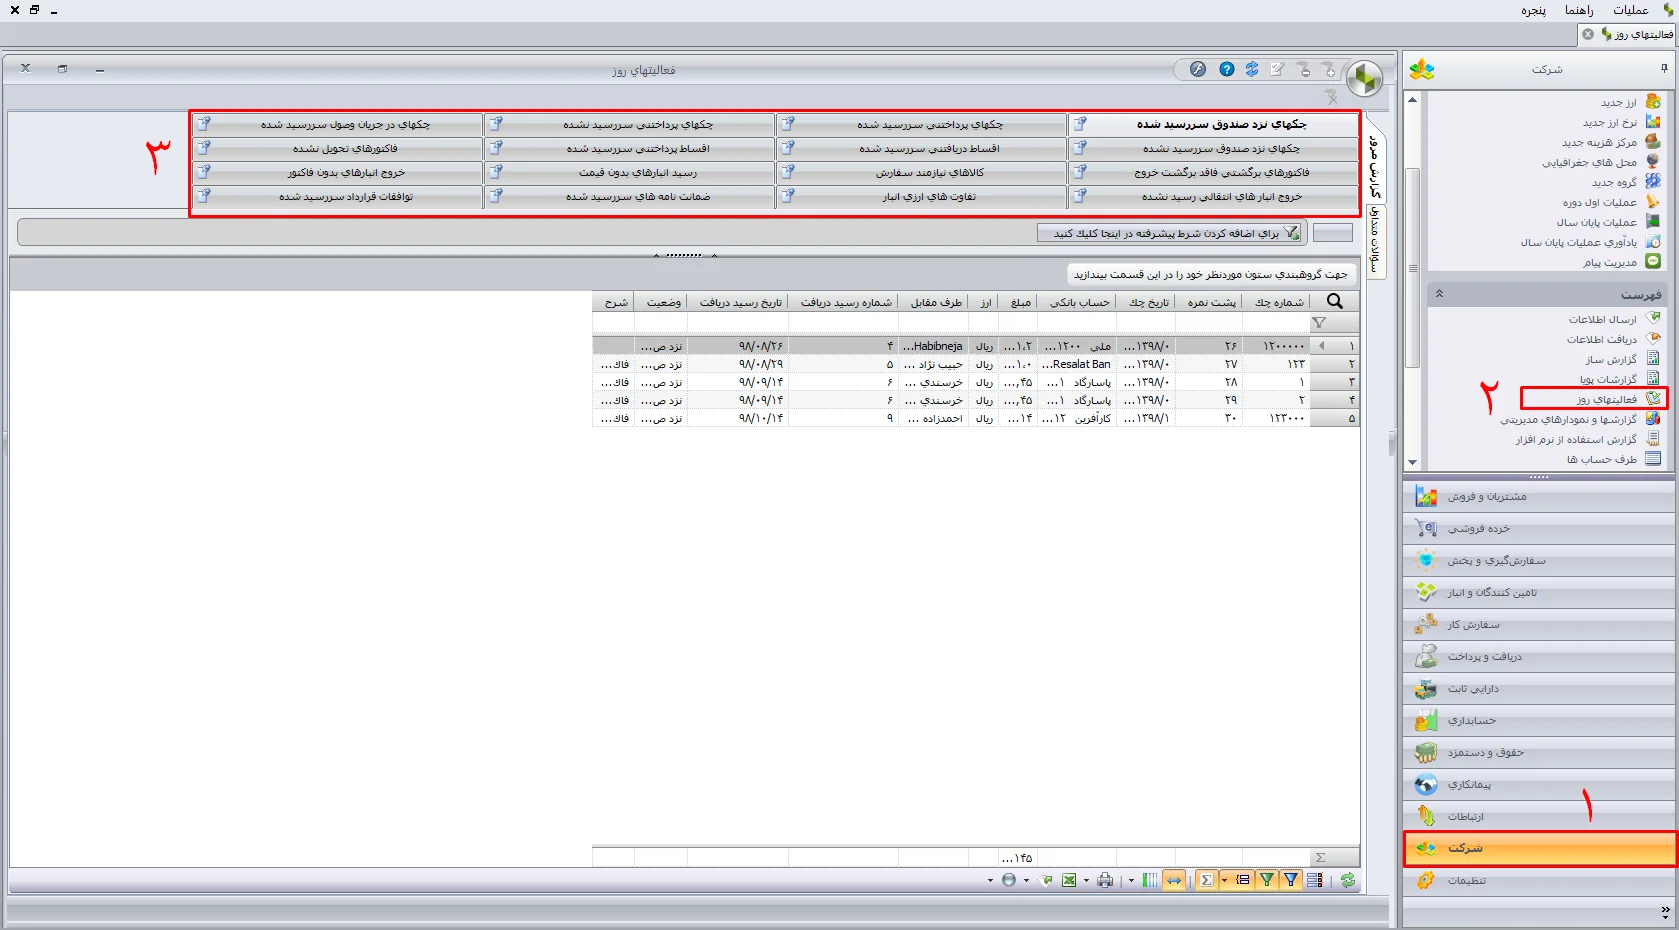Click the blue refresh arrows icon in header

[x=1252, y=69]
